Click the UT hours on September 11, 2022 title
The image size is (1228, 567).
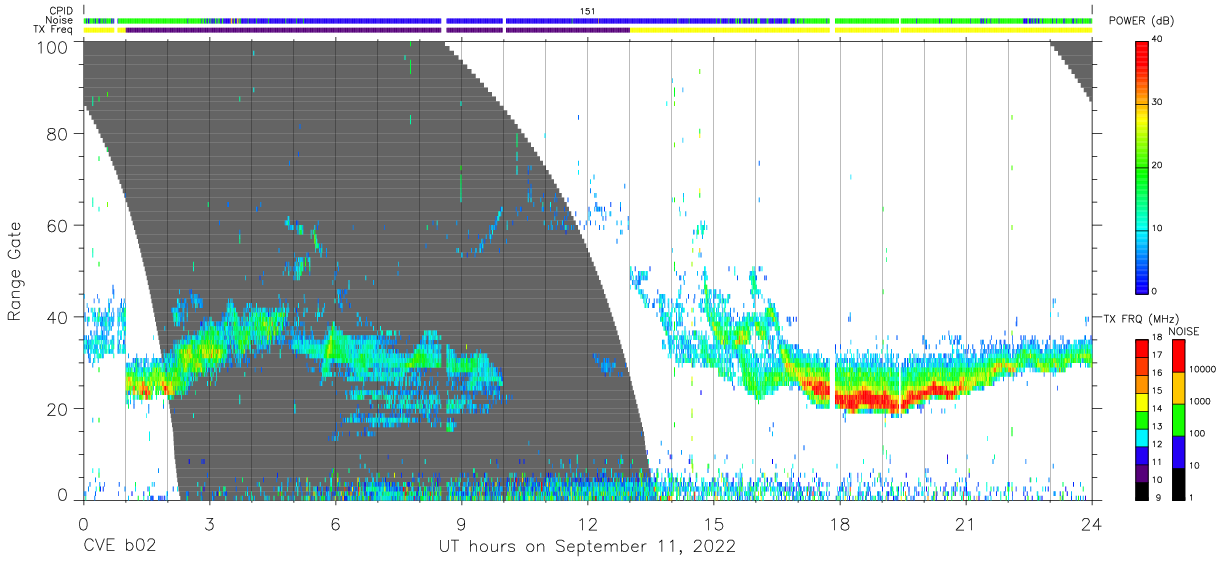tap(588, 547)
